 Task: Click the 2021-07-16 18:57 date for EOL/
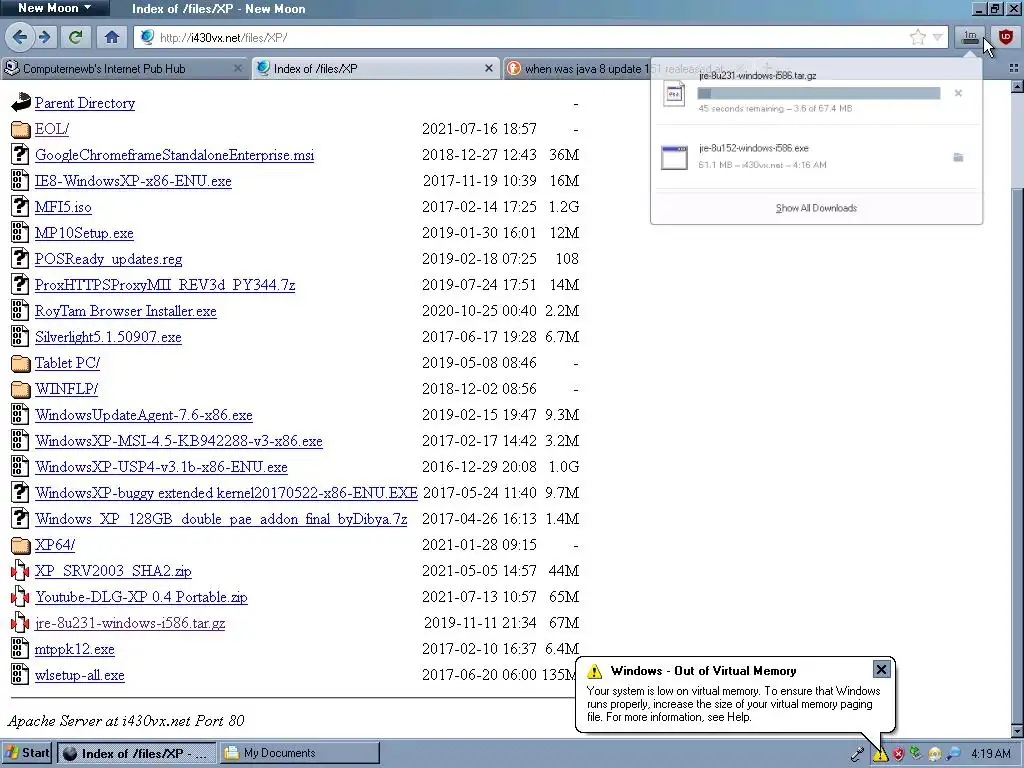pos(479,129)
